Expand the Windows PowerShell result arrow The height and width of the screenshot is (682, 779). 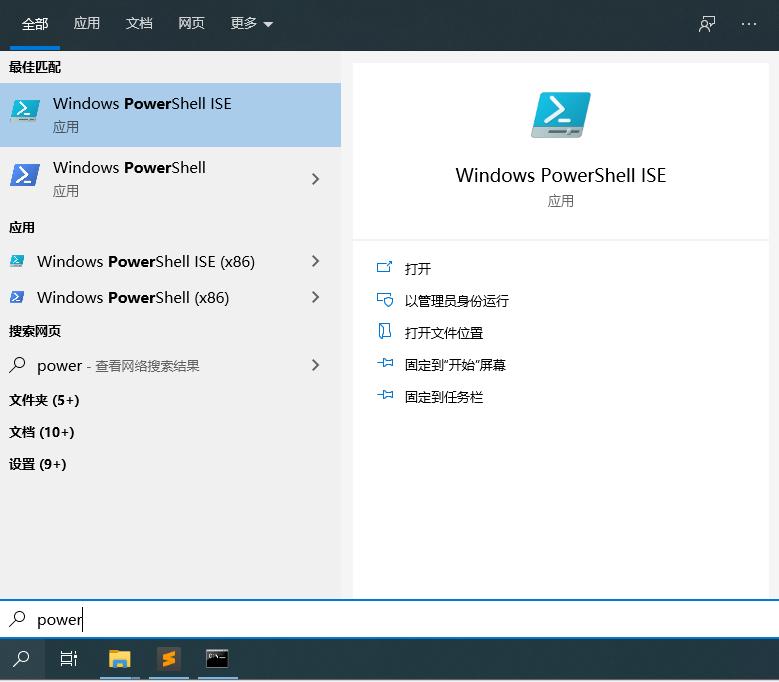(315, 179)
